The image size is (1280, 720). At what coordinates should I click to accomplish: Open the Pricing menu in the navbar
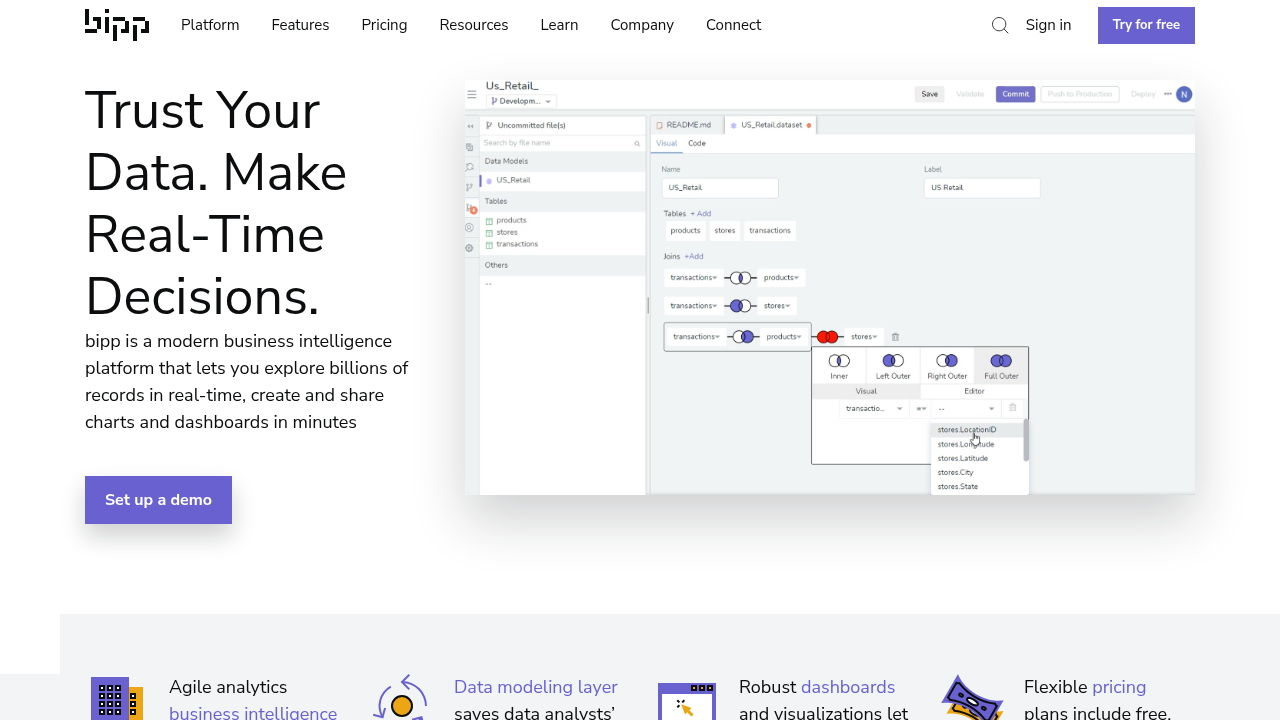pyautogui.click(x=384, y=25)
